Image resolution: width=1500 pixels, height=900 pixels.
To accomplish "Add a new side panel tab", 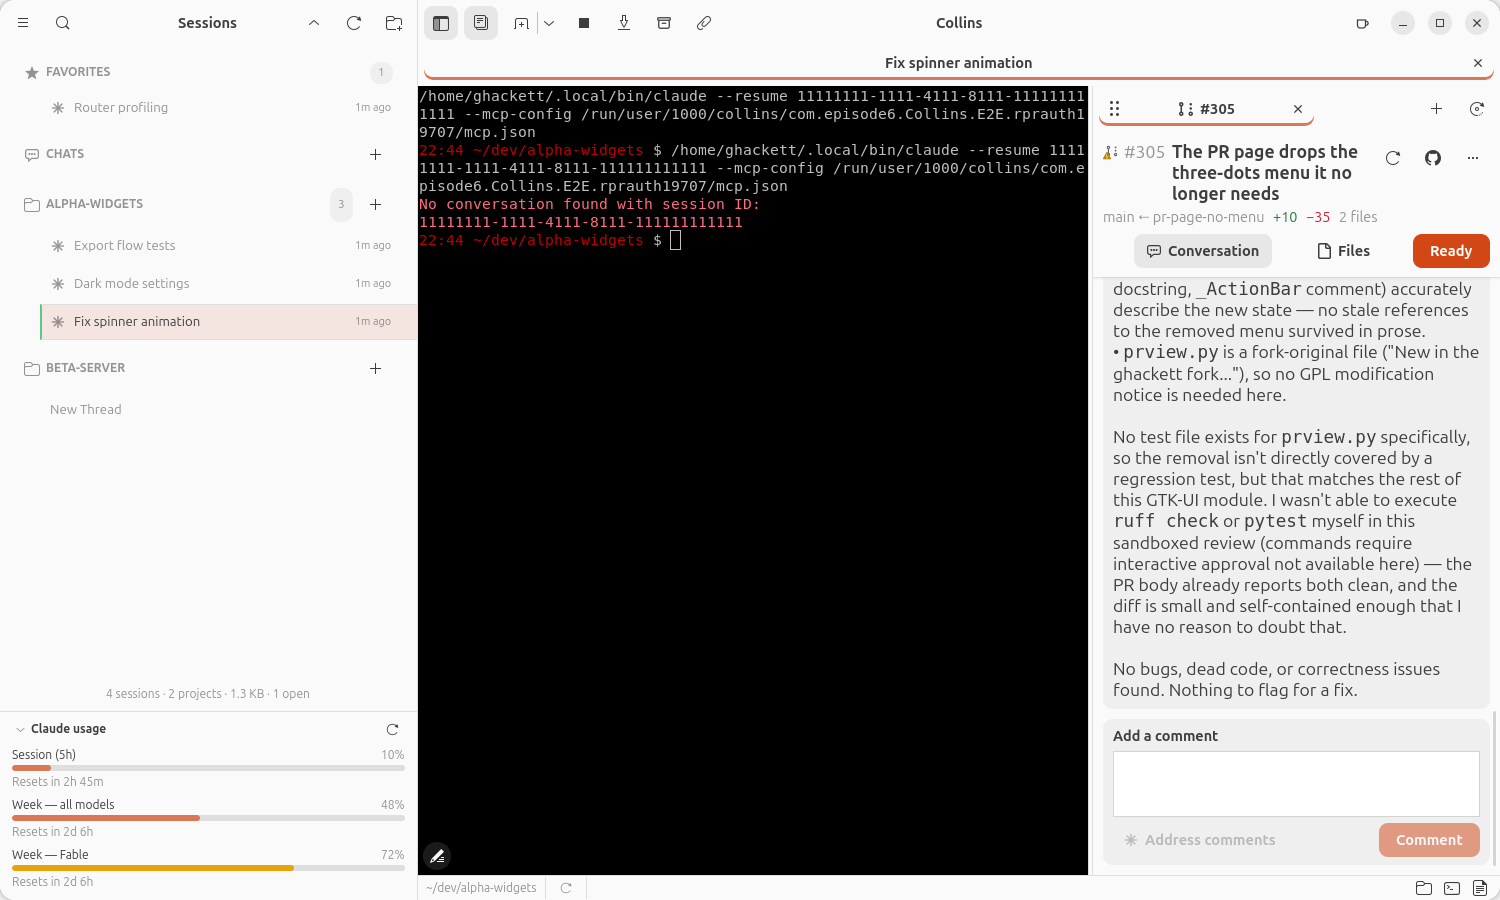I will click(x=1436, y=109).
